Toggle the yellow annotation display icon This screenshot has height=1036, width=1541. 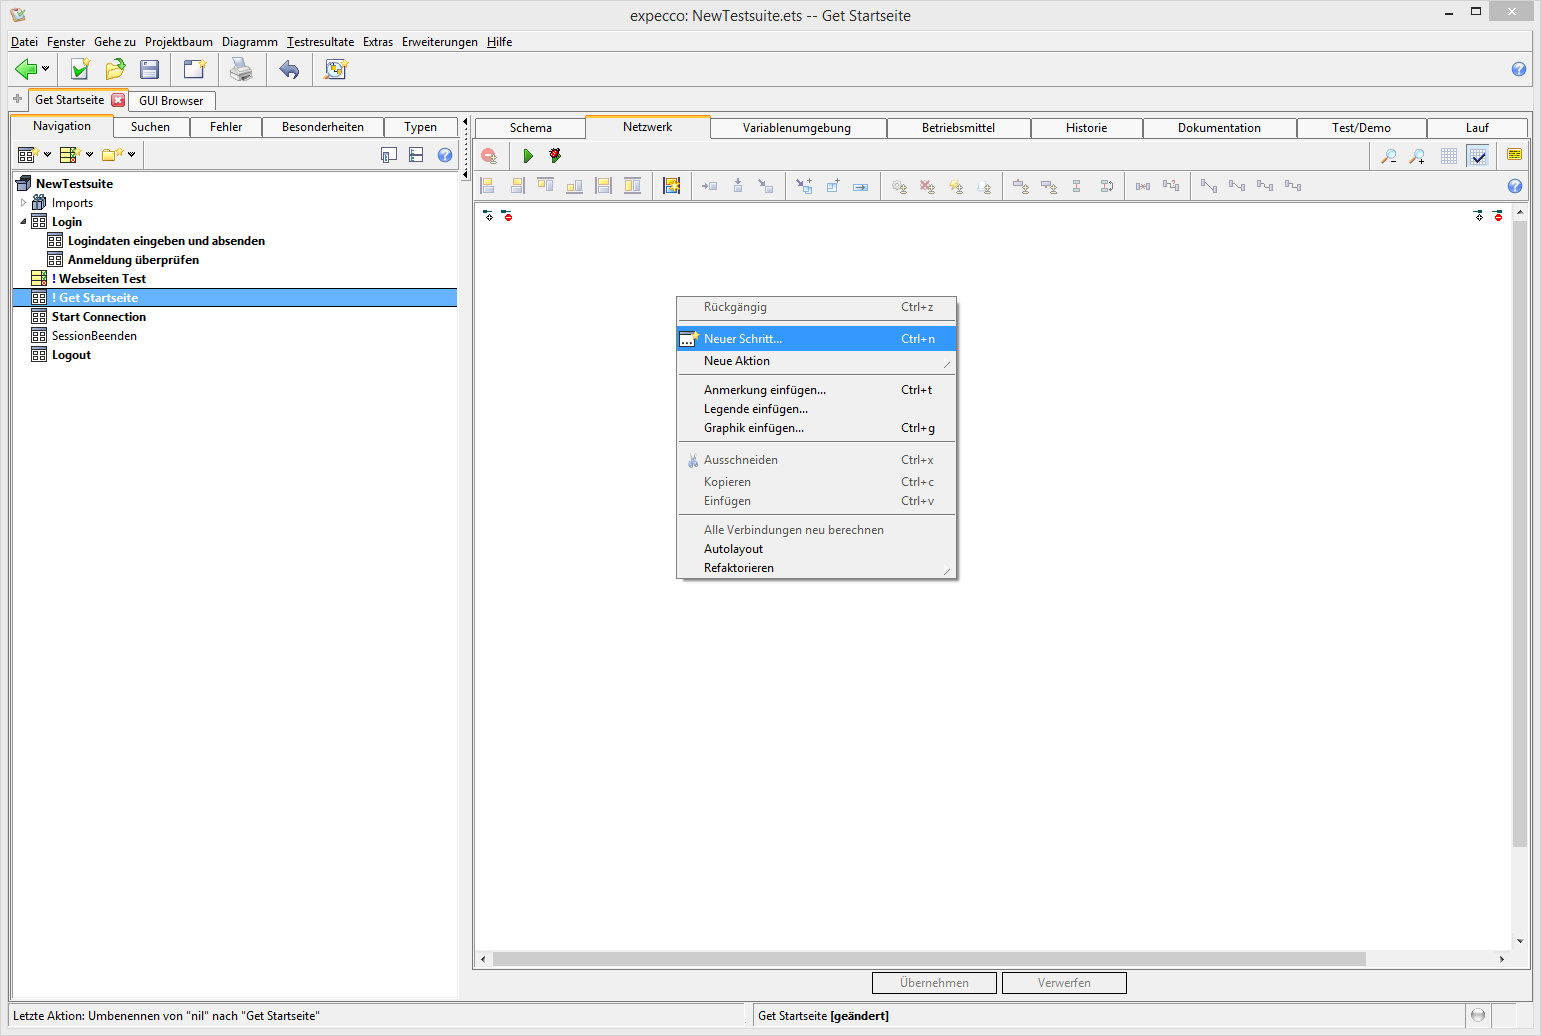pyautogui.click(x=1514, y=155)
